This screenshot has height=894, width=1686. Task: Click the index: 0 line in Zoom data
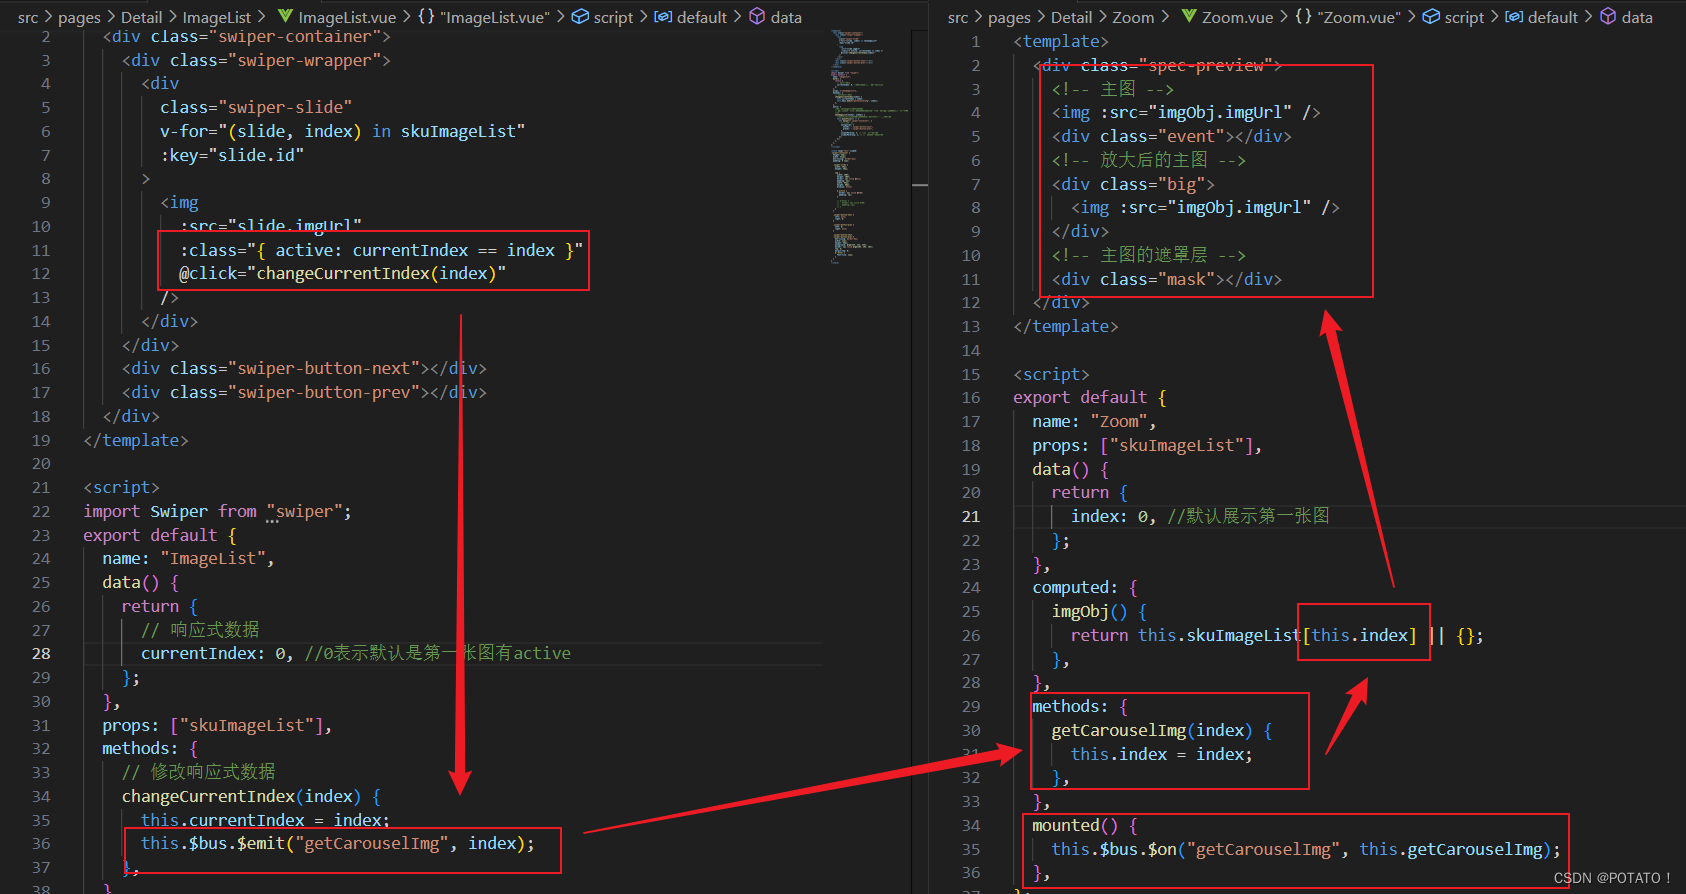point(1200,516)
